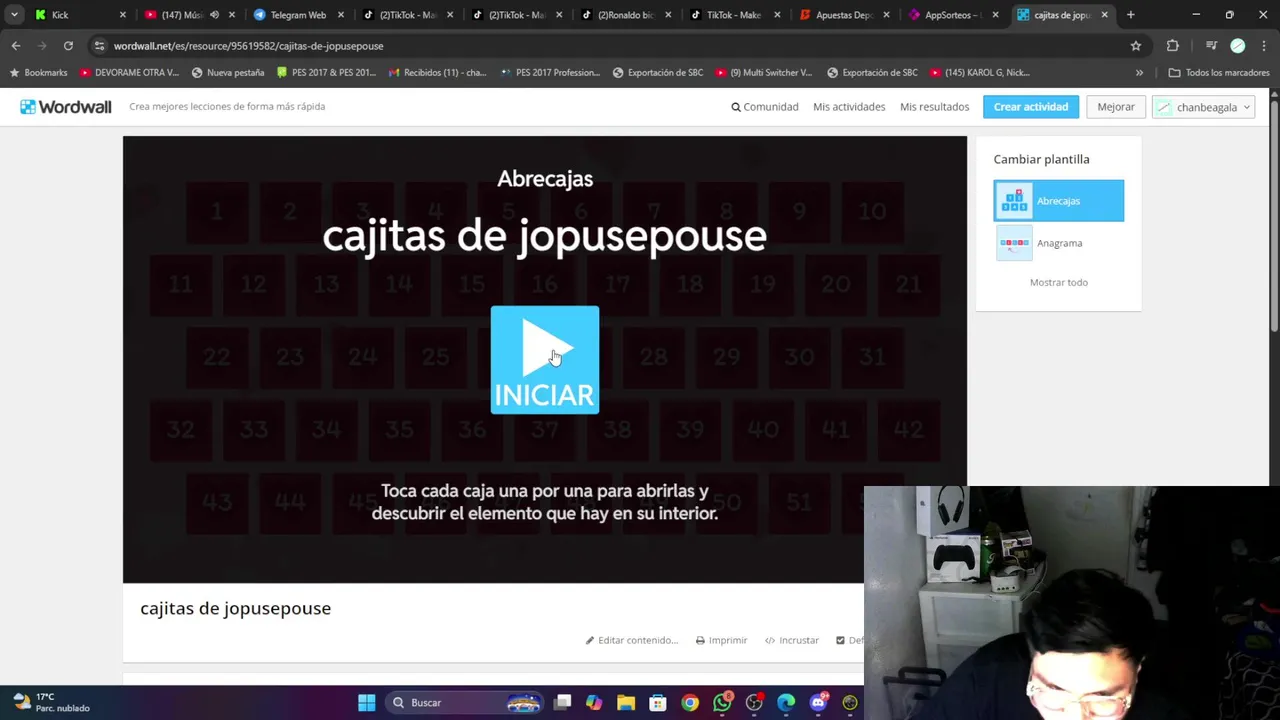The image size is (1280, 720).
Task: Click the Crear actividad button
Action: tap(1031, 107)
